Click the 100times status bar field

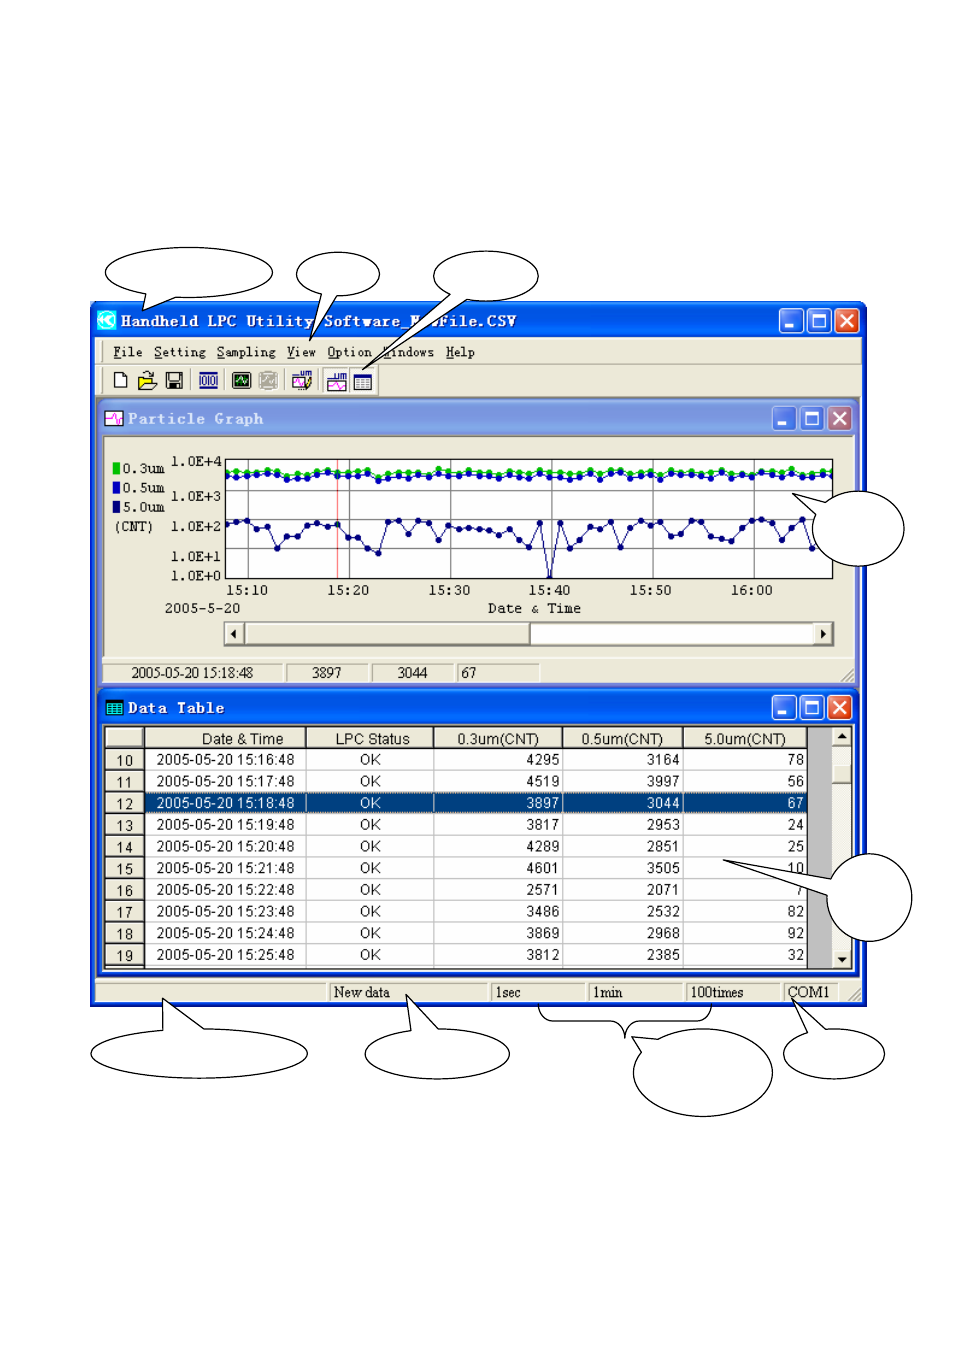point(734,992)
